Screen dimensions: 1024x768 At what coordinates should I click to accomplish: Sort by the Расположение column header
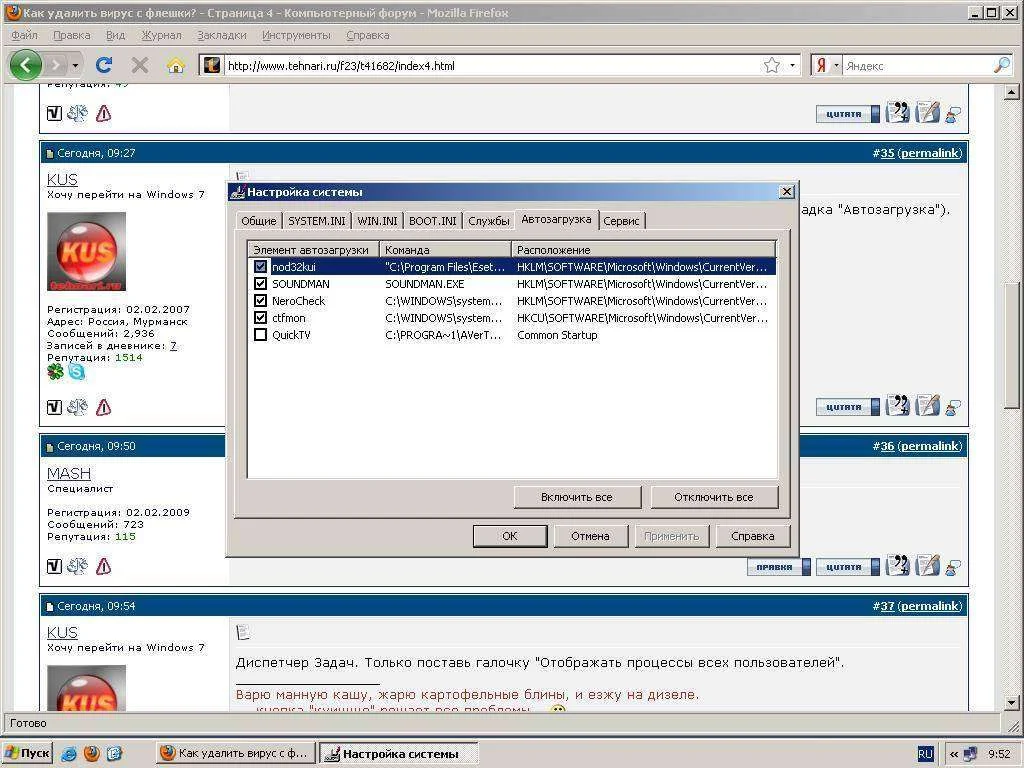643,249
